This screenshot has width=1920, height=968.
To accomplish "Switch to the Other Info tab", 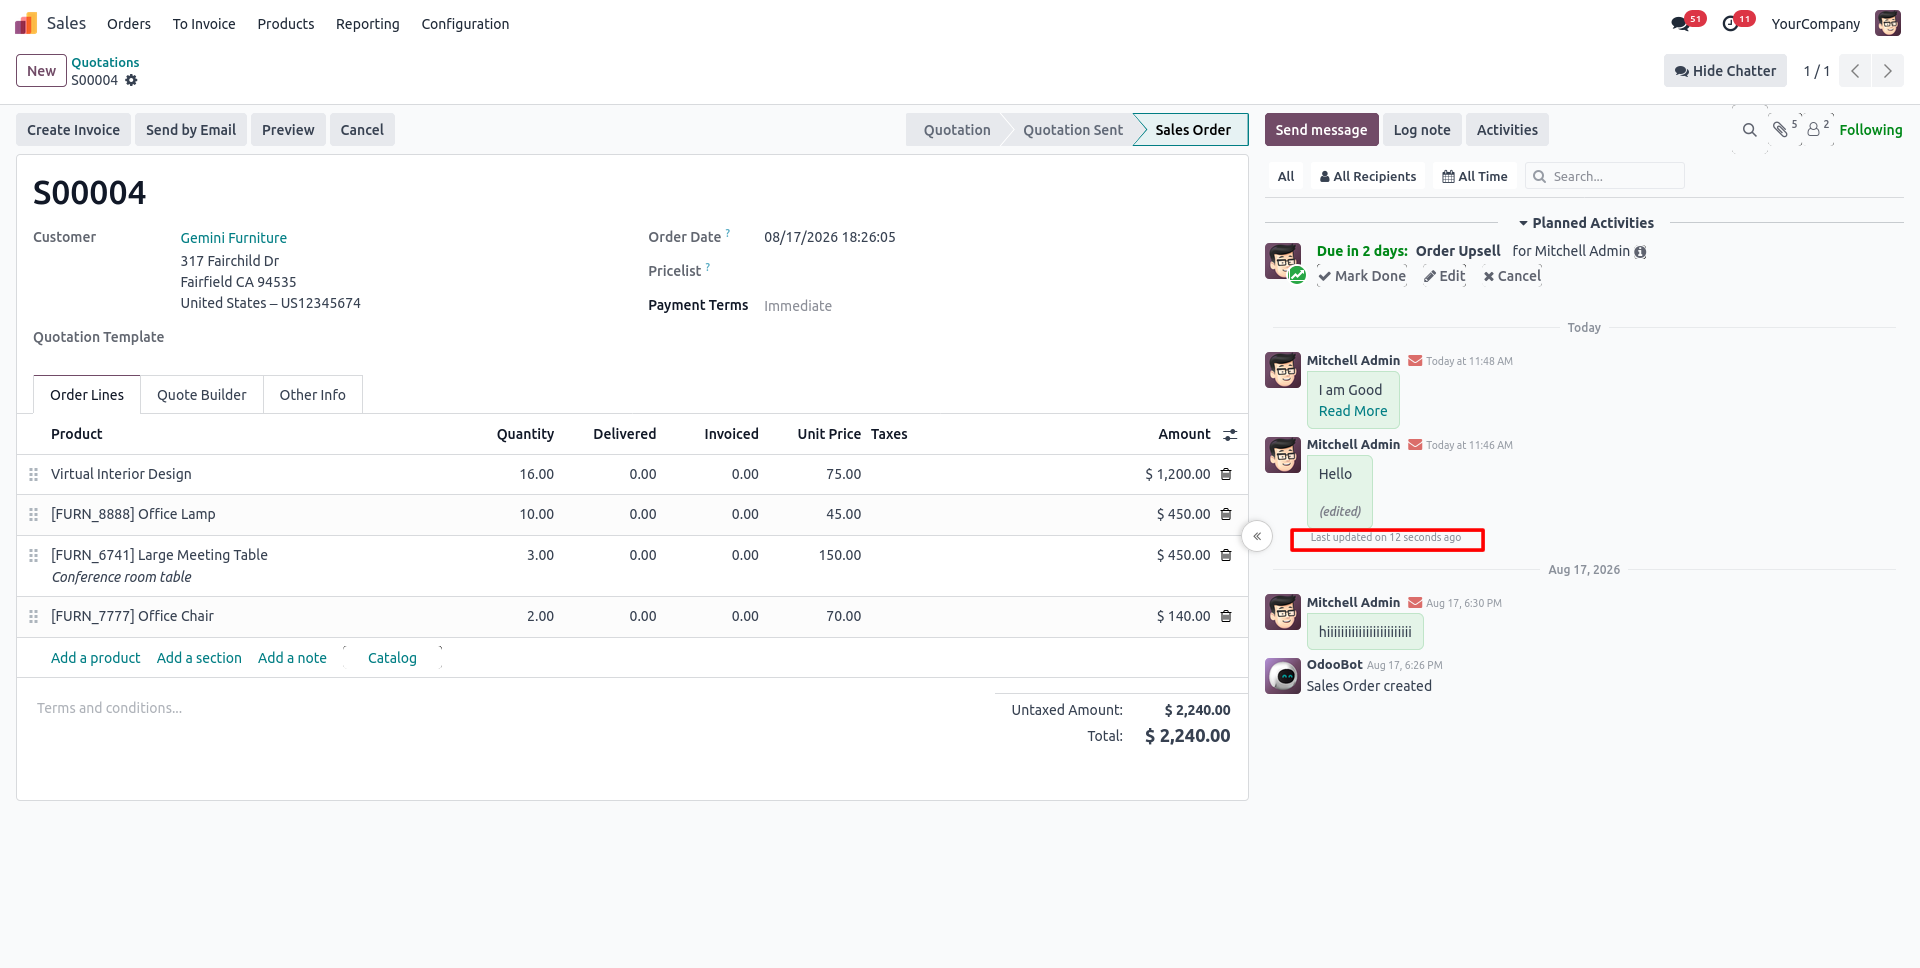I will pyautogui.click(x=313, y=395).
